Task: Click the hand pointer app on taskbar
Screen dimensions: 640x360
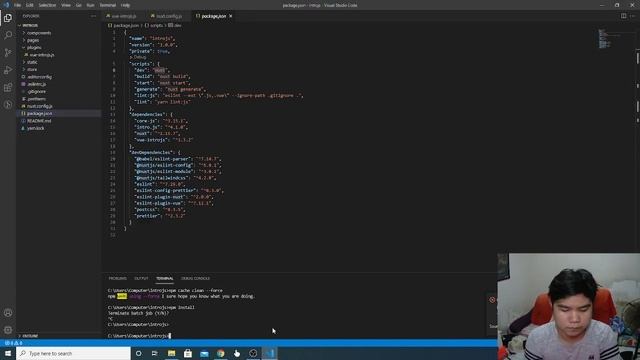Action: (237, 353)
